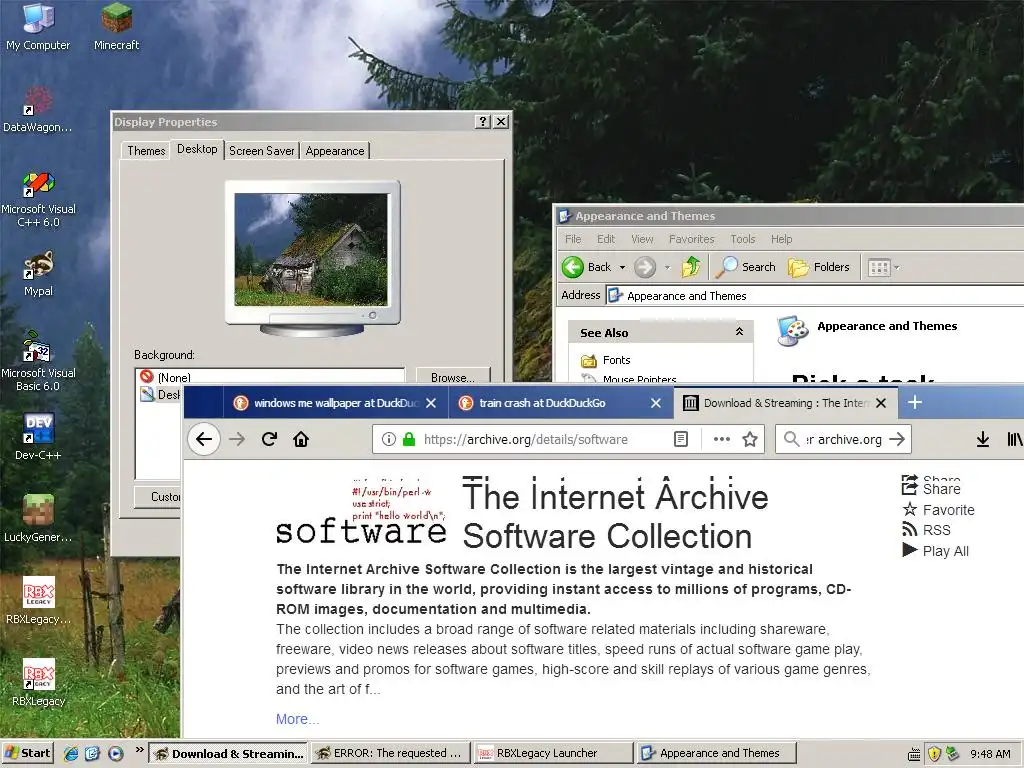1024x768 pixels.
Task: Open the Tools menu in Explorer
Action: pos(743,239)
